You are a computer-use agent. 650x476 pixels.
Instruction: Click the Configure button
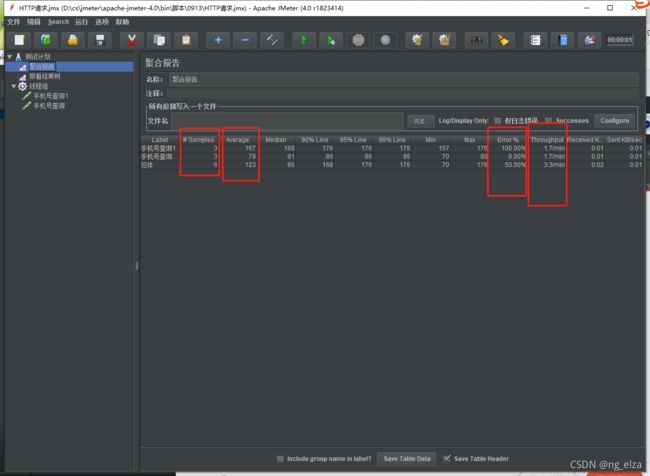pos(615,121)
